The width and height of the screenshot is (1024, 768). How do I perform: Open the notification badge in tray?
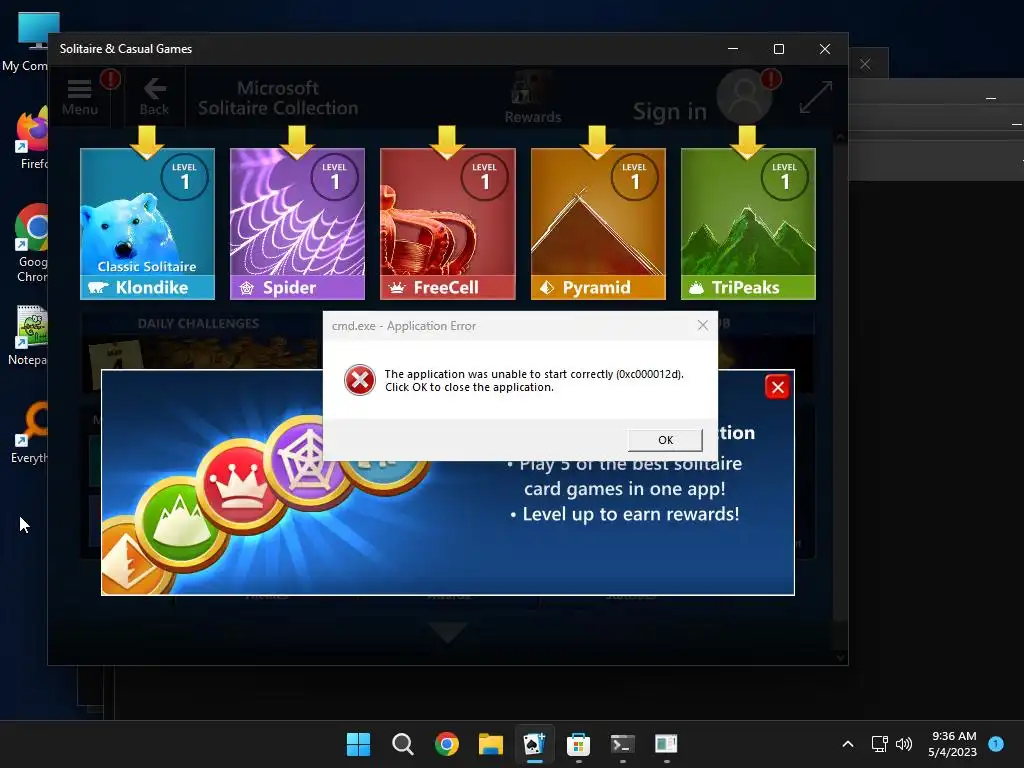point(996,743)
